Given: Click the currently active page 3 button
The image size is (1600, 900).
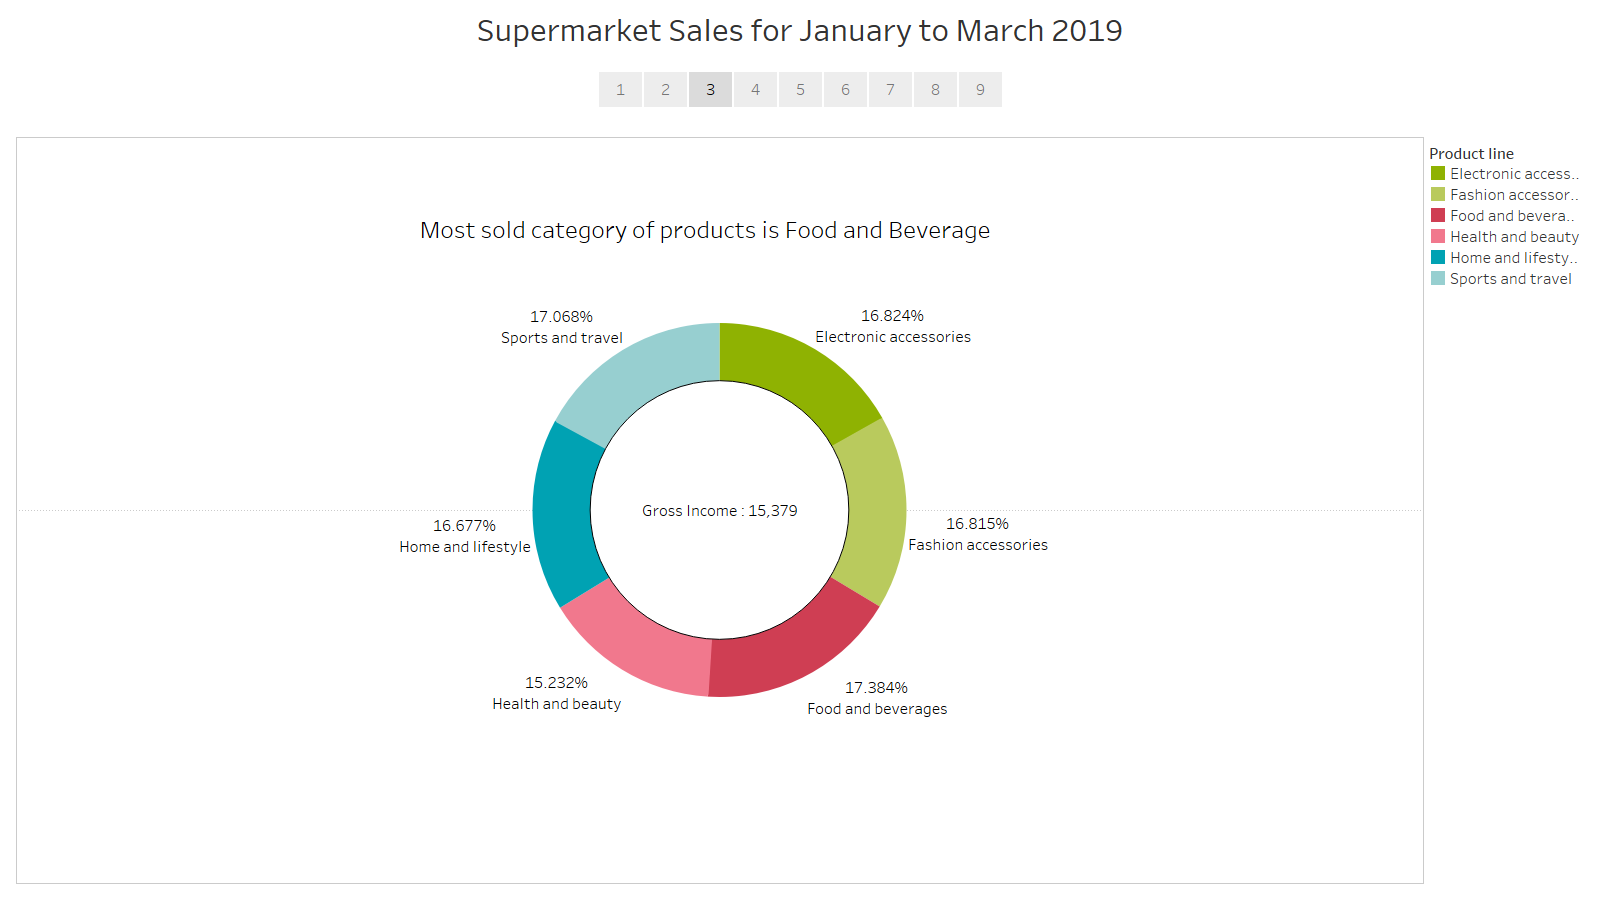Looking at the screenshot, I should click(x=710, y=89).
